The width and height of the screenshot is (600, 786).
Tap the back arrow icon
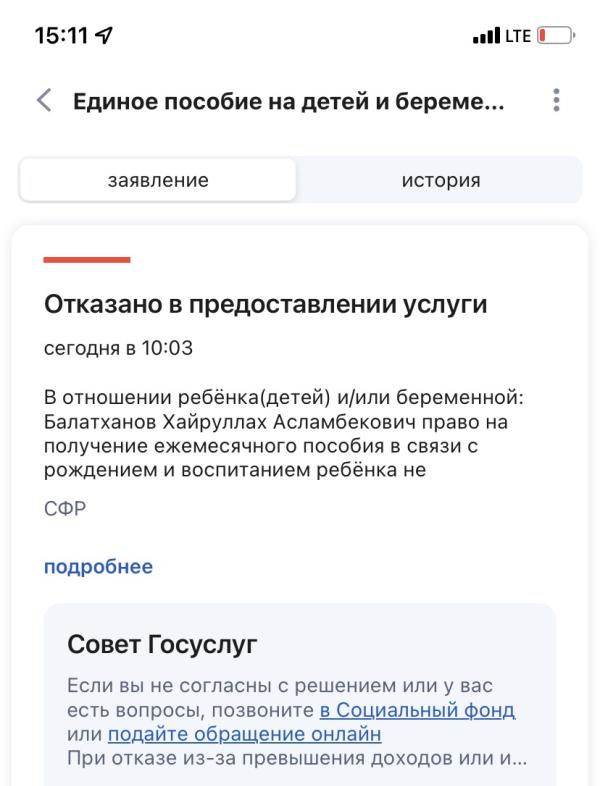(44, 100)
